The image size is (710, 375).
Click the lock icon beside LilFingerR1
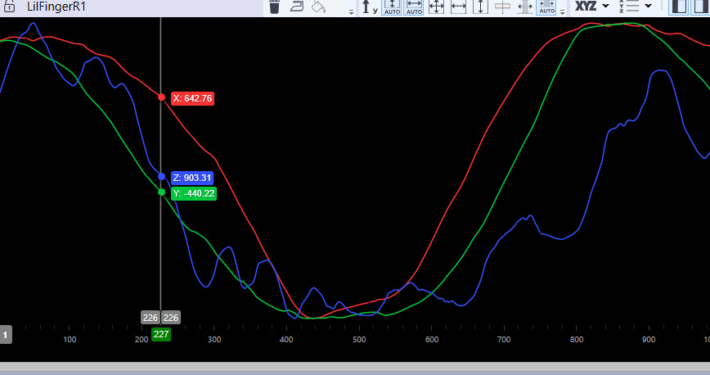(x=9, y=6)
